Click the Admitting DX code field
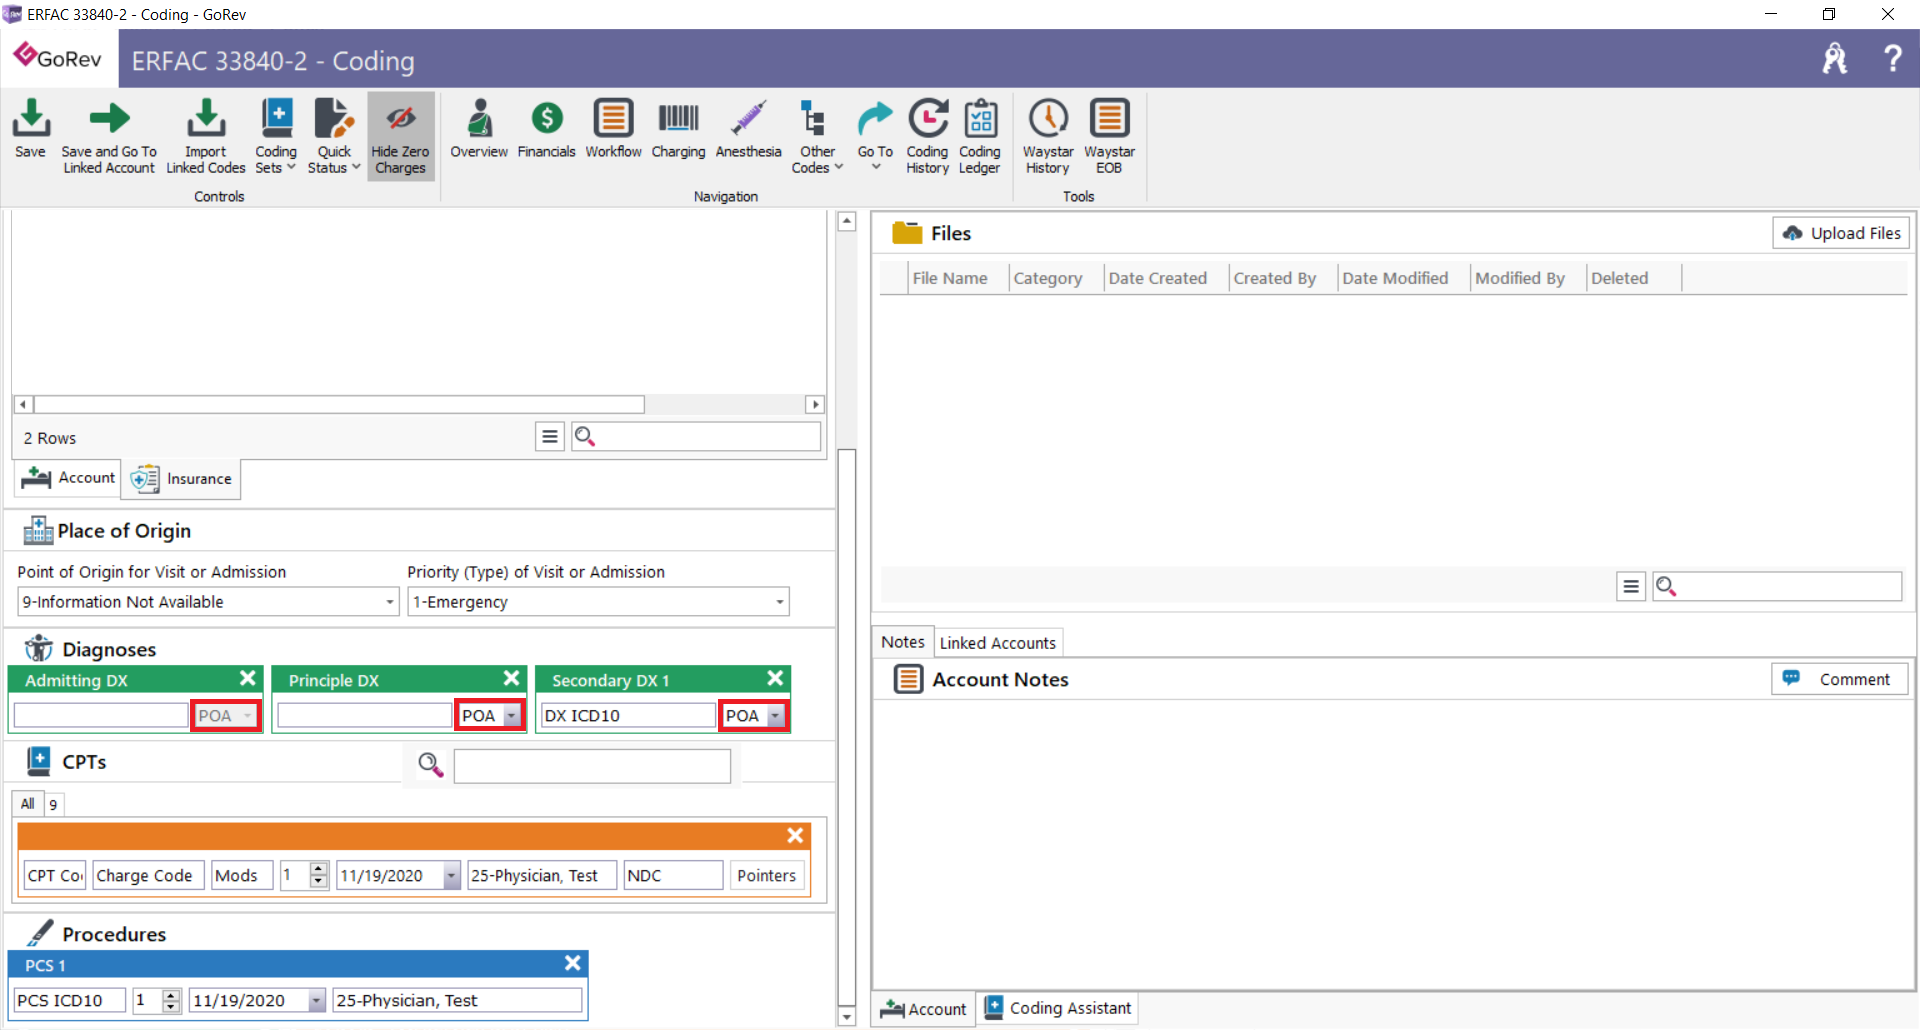The height and width of the screenshot is (1030, 1920). point(101,715)
